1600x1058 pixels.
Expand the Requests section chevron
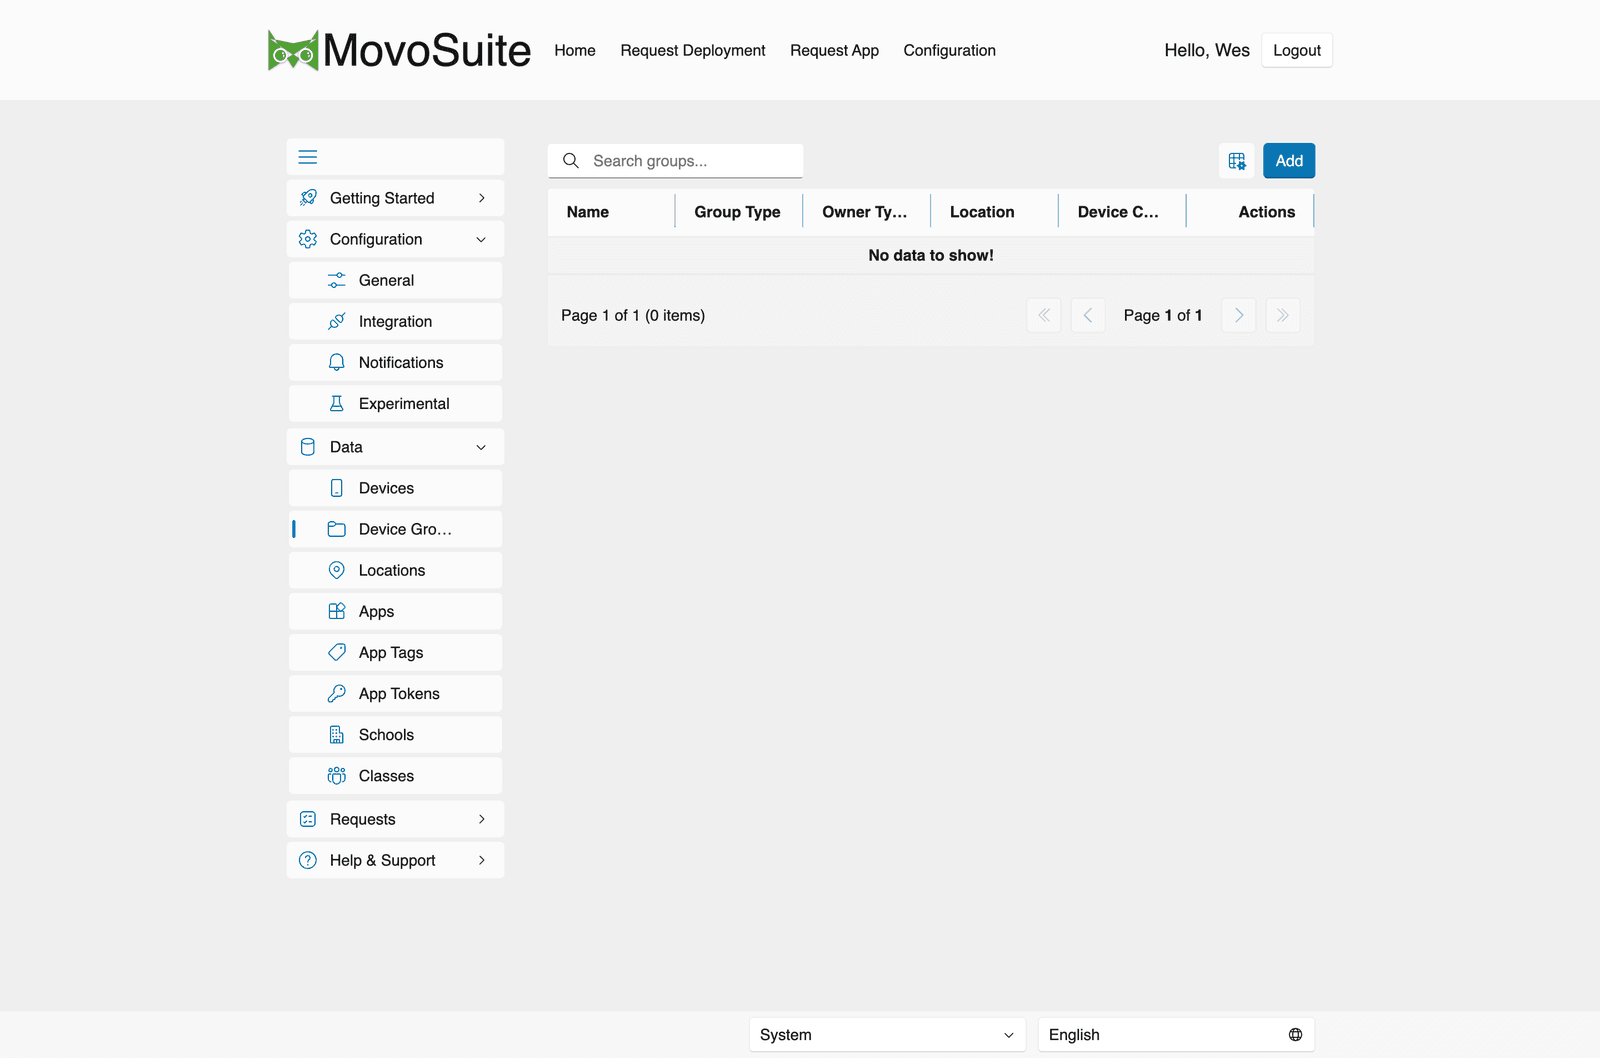click(x=482, y=819)
